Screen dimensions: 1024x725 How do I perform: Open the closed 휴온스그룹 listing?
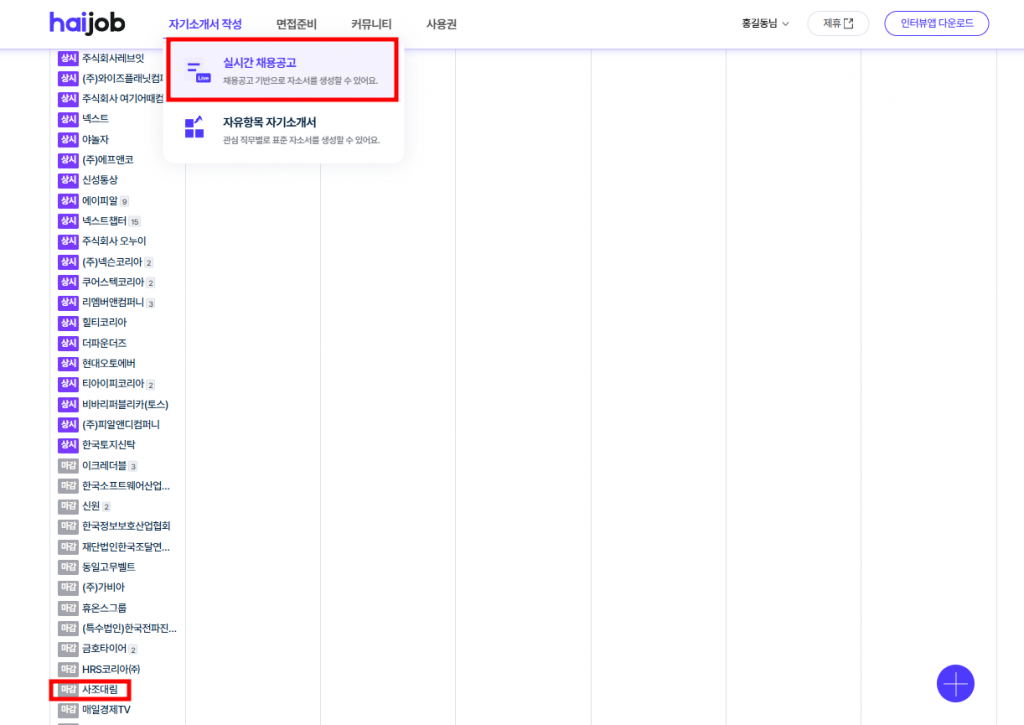[104, 608]
